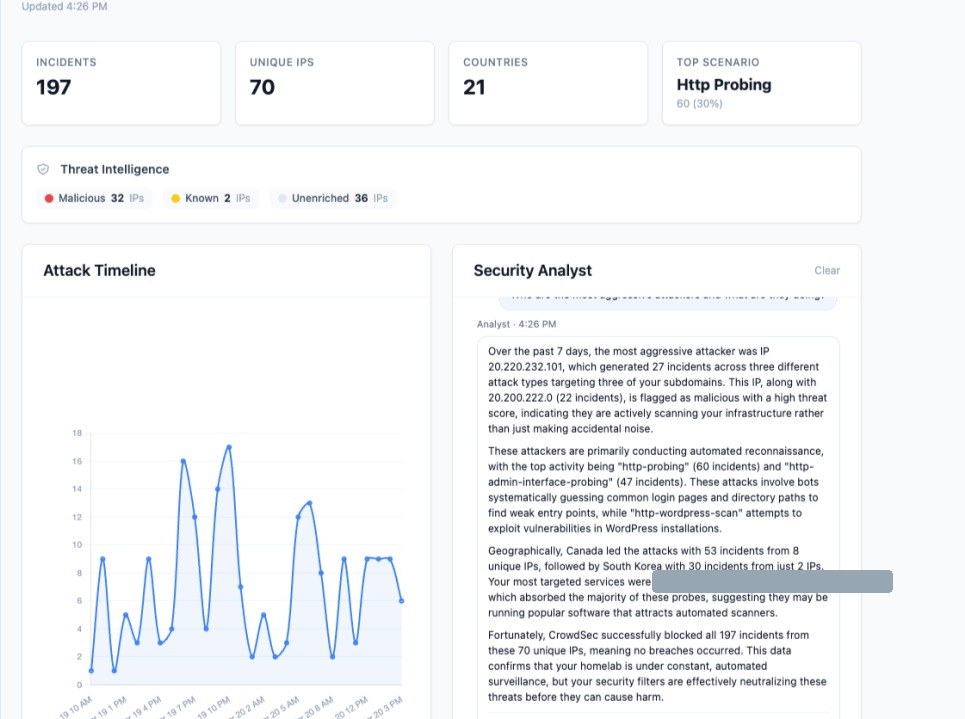Click the 'These attackers are primarily conducting' paragraph
Viewport: 965px width, 719px height.
[x=656, y=490]
